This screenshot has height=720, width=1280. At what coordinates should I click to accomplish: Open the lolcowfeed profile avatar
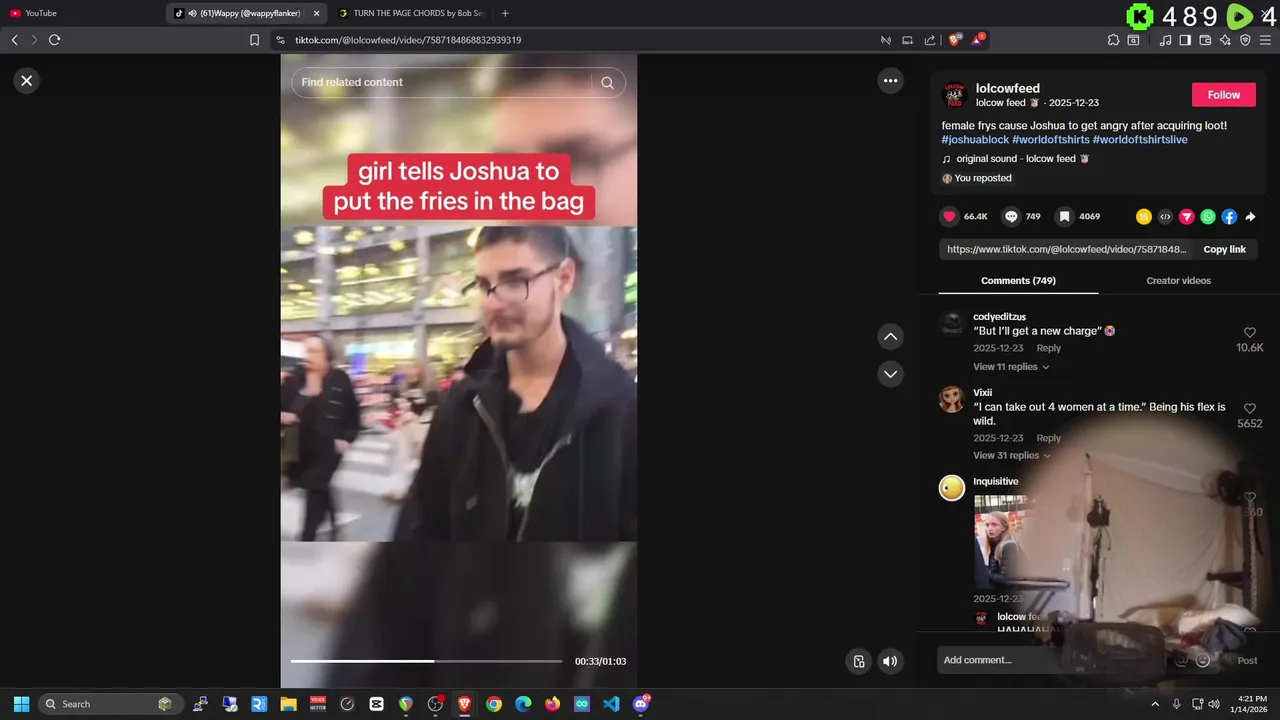(955, 95)
